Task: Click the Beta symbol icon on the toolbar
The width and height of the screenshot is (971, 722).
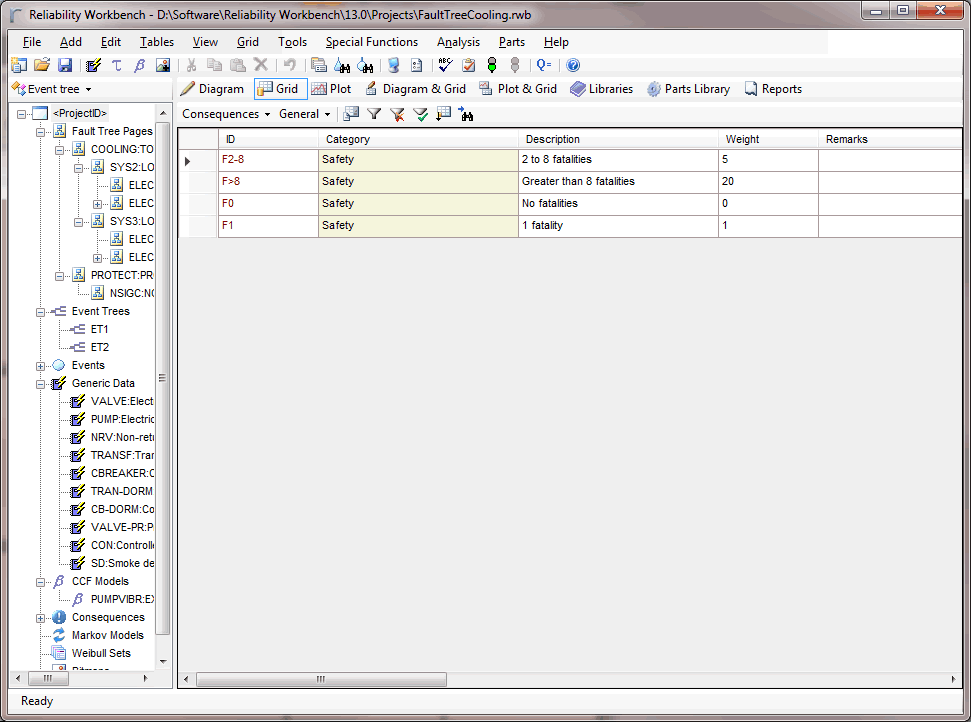Action: click(x=140, y=65)
